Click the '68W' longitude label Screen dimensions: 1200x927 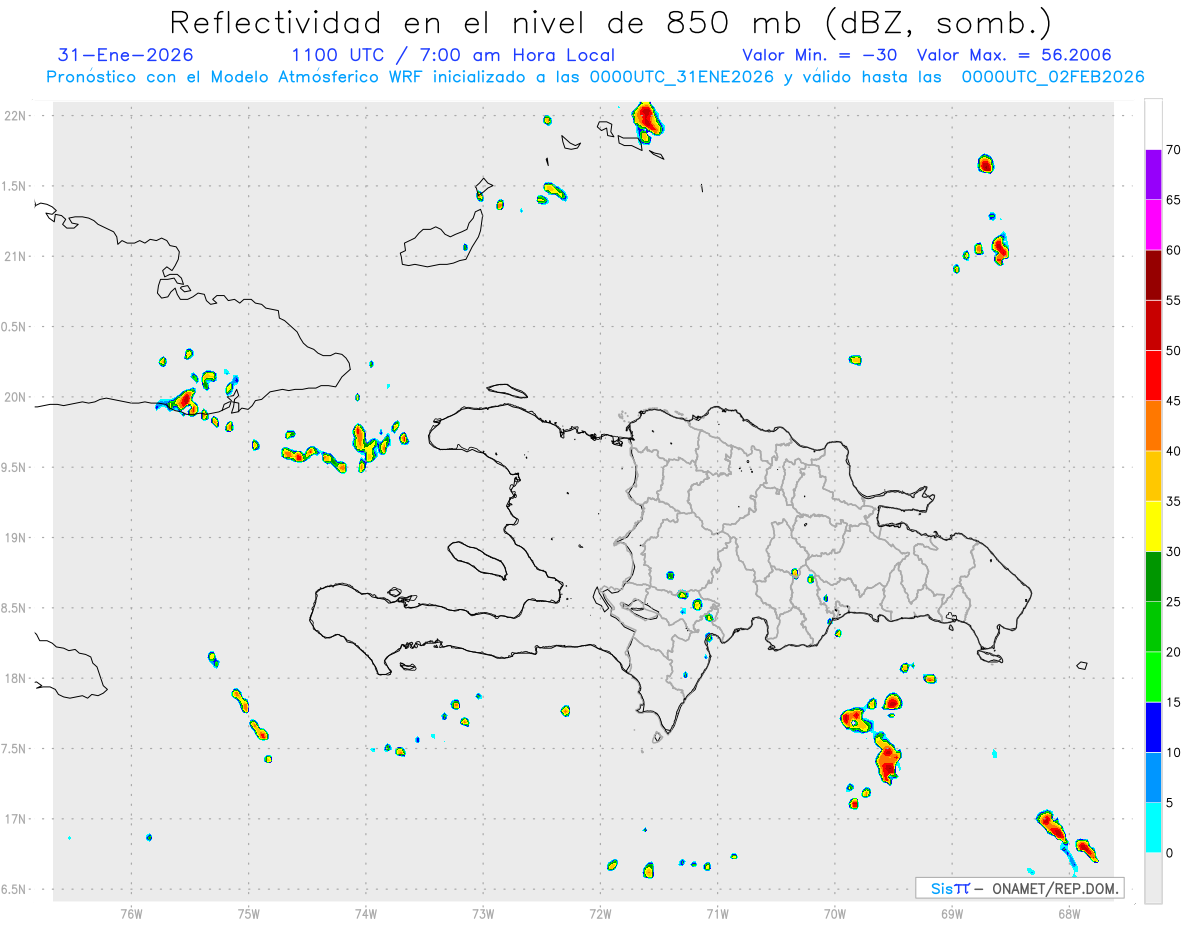pos(1069,912)
